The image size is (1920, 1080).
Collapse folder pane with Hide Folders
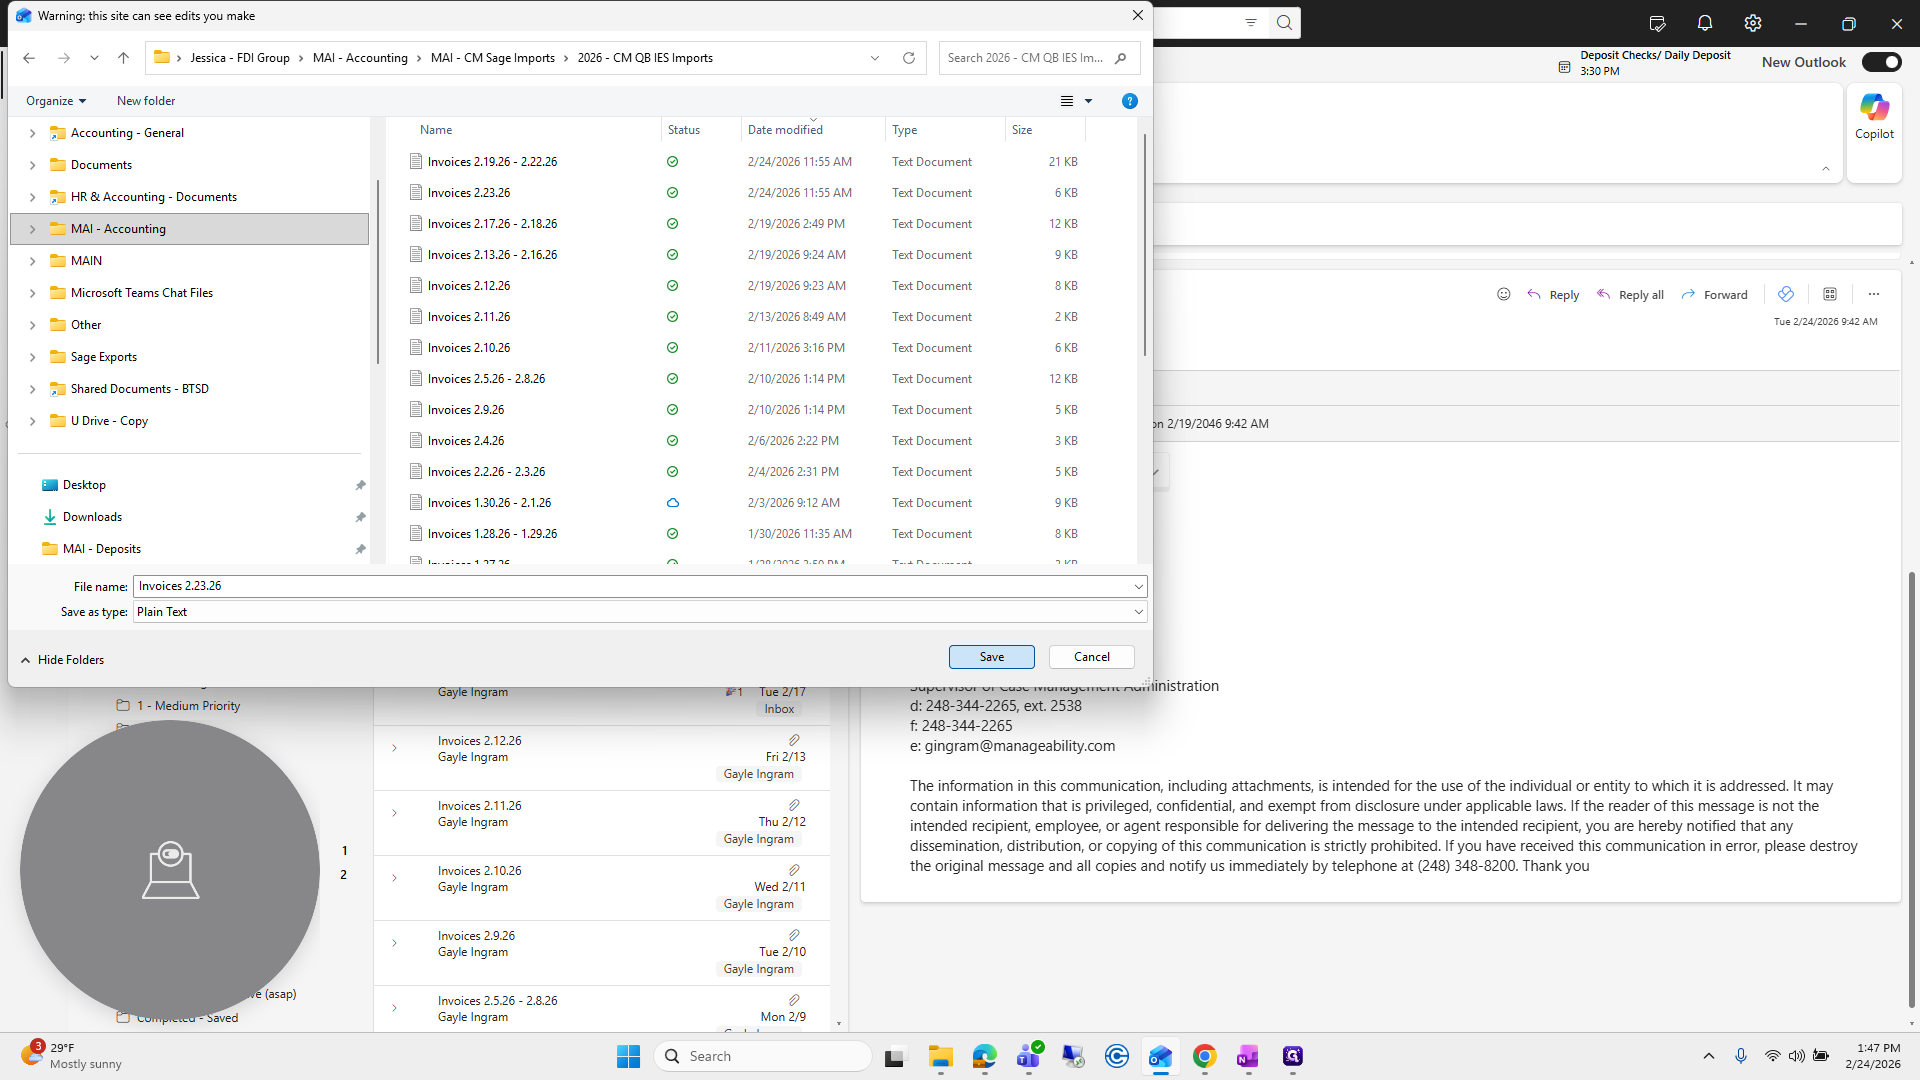[62, 660]
